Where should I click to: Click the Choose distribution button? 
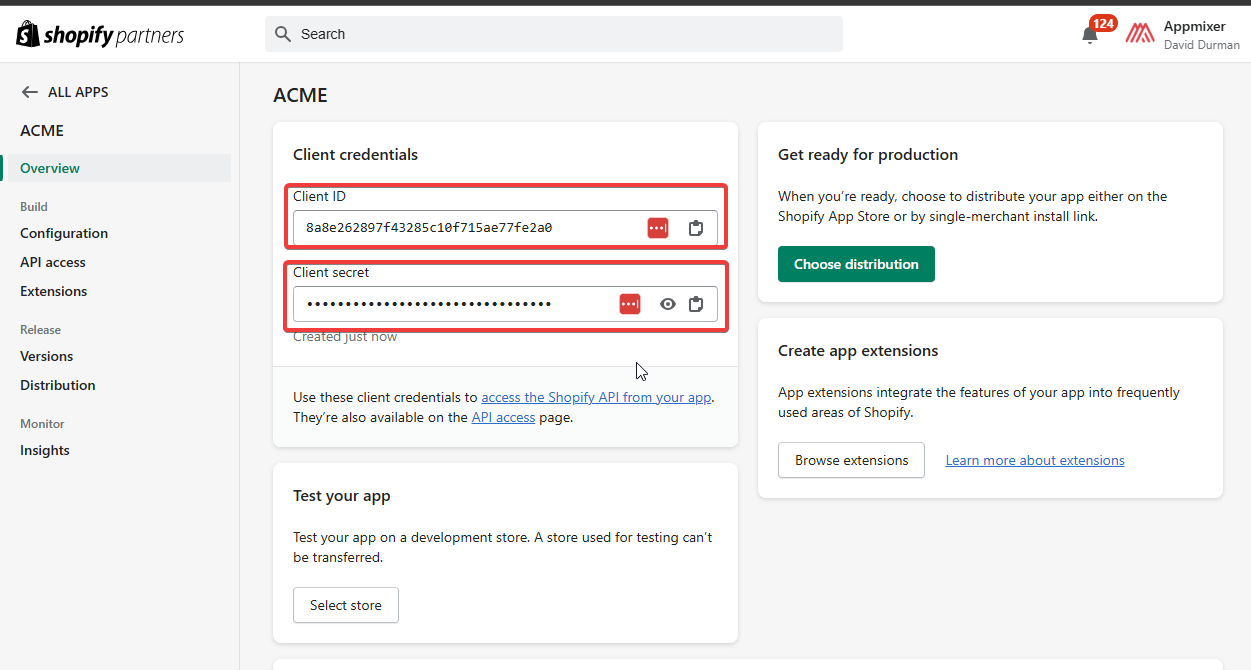tap(856, 264)
